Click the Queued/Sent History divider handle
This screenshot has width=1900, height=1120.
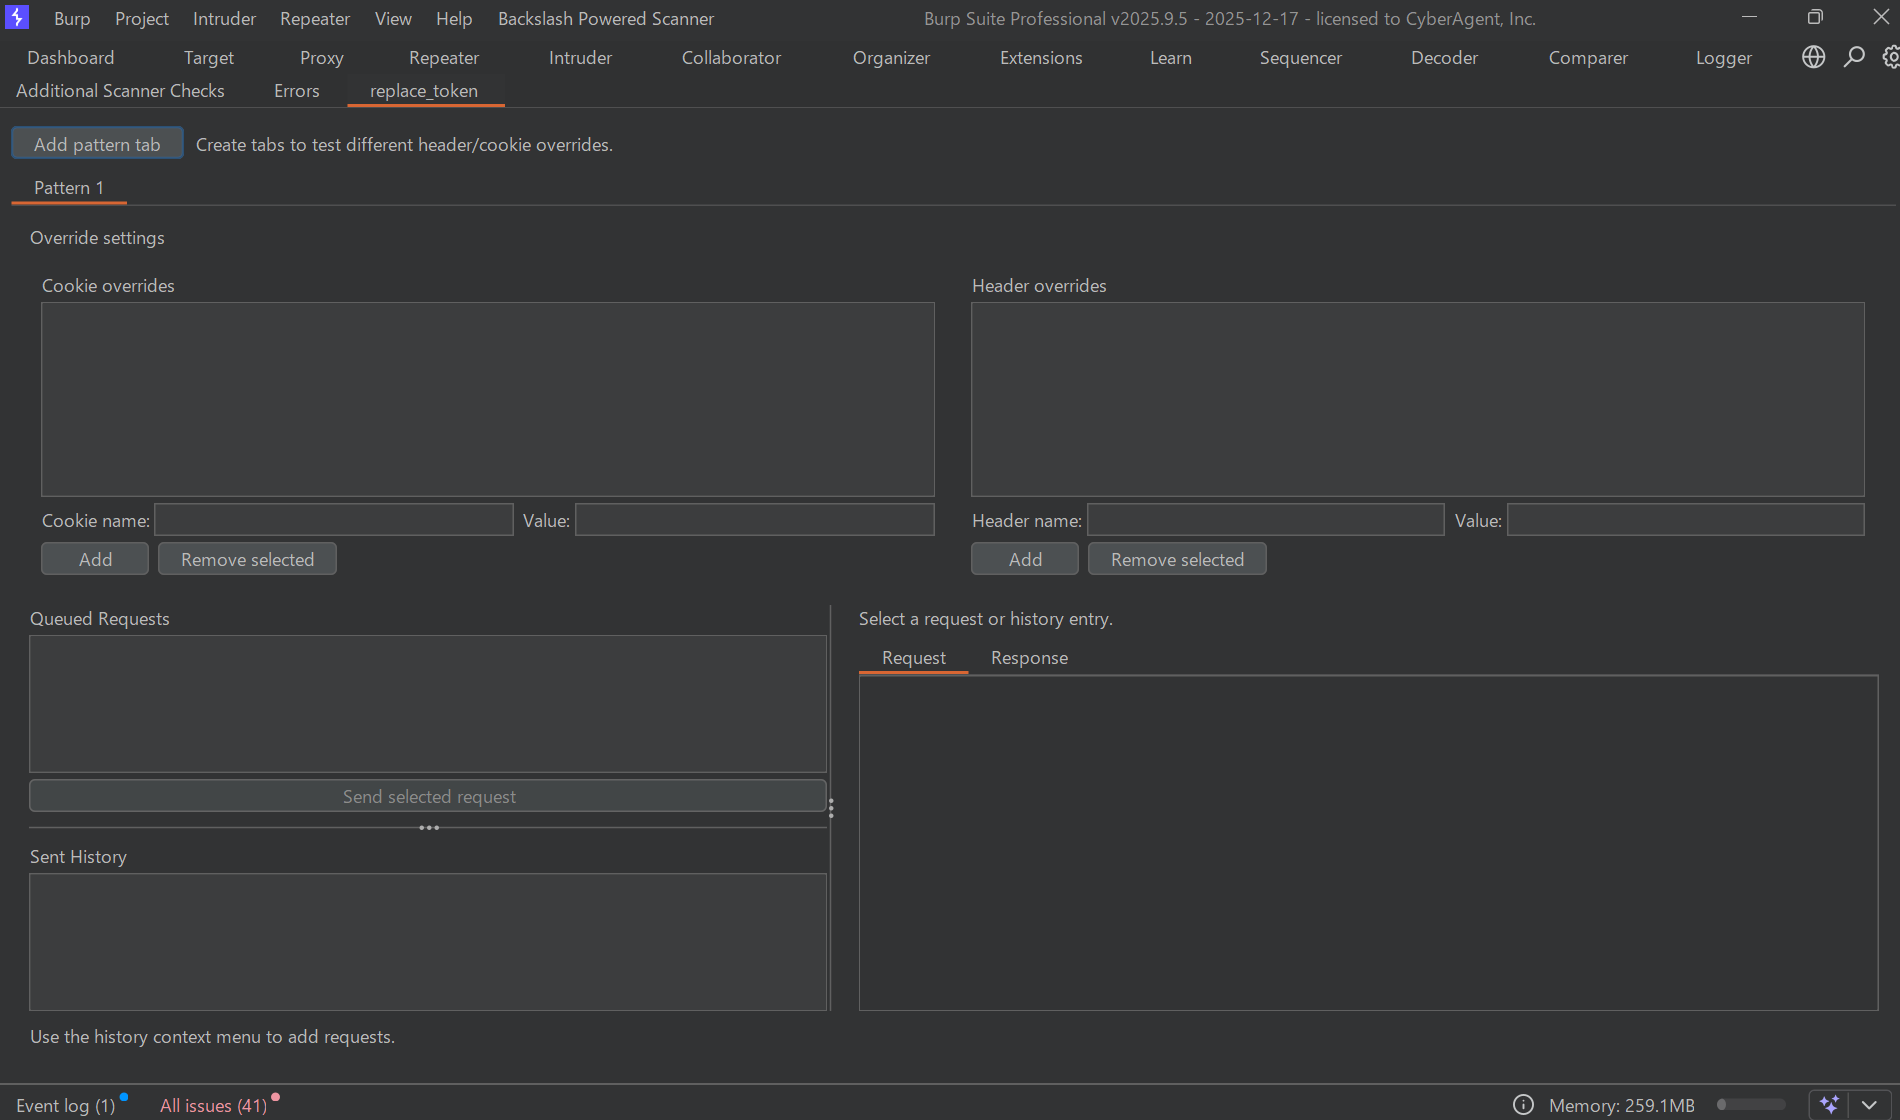point(429,828)
